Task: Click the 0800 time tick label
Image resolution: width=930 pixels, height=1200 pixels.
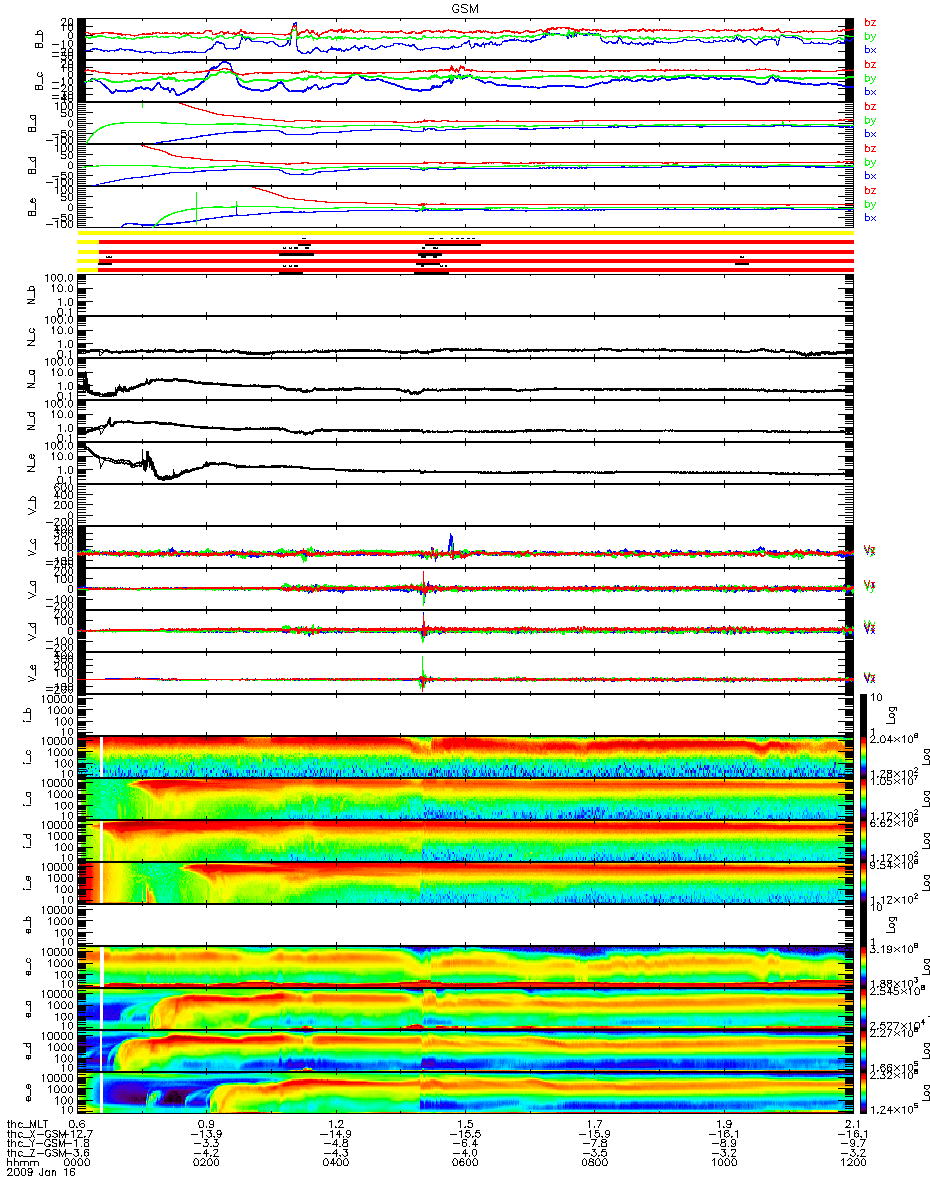Action: (x=594, y=1164)
